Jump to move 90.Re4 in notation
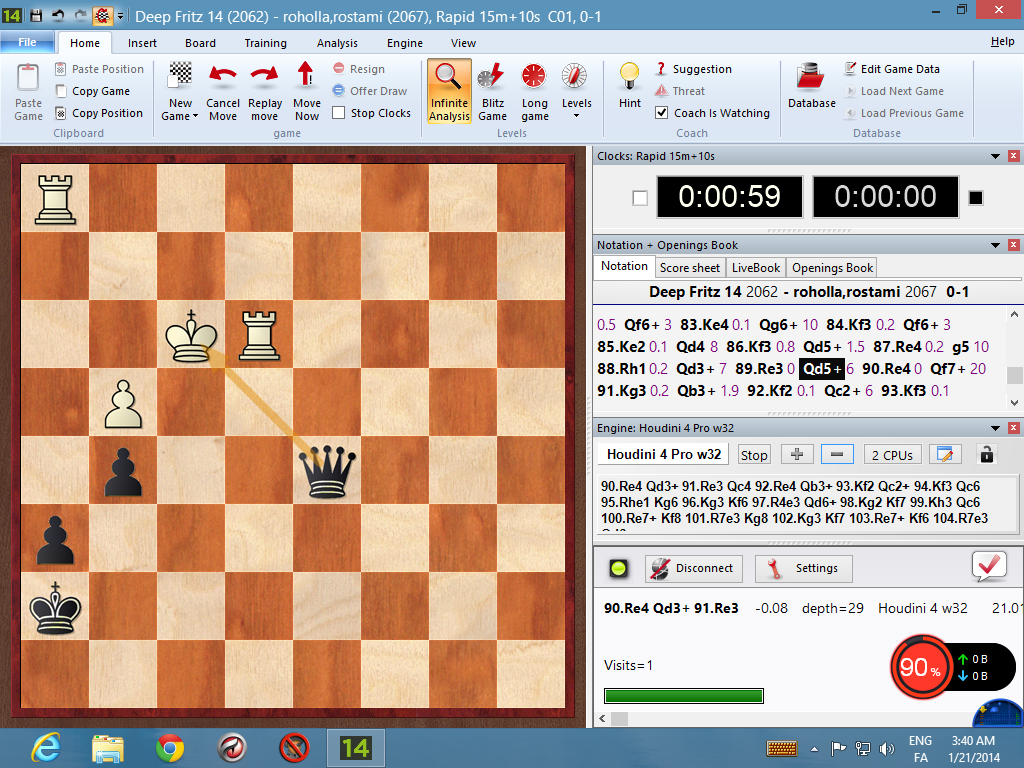This screenshot has width=1024, height=768. pos(886,369)
